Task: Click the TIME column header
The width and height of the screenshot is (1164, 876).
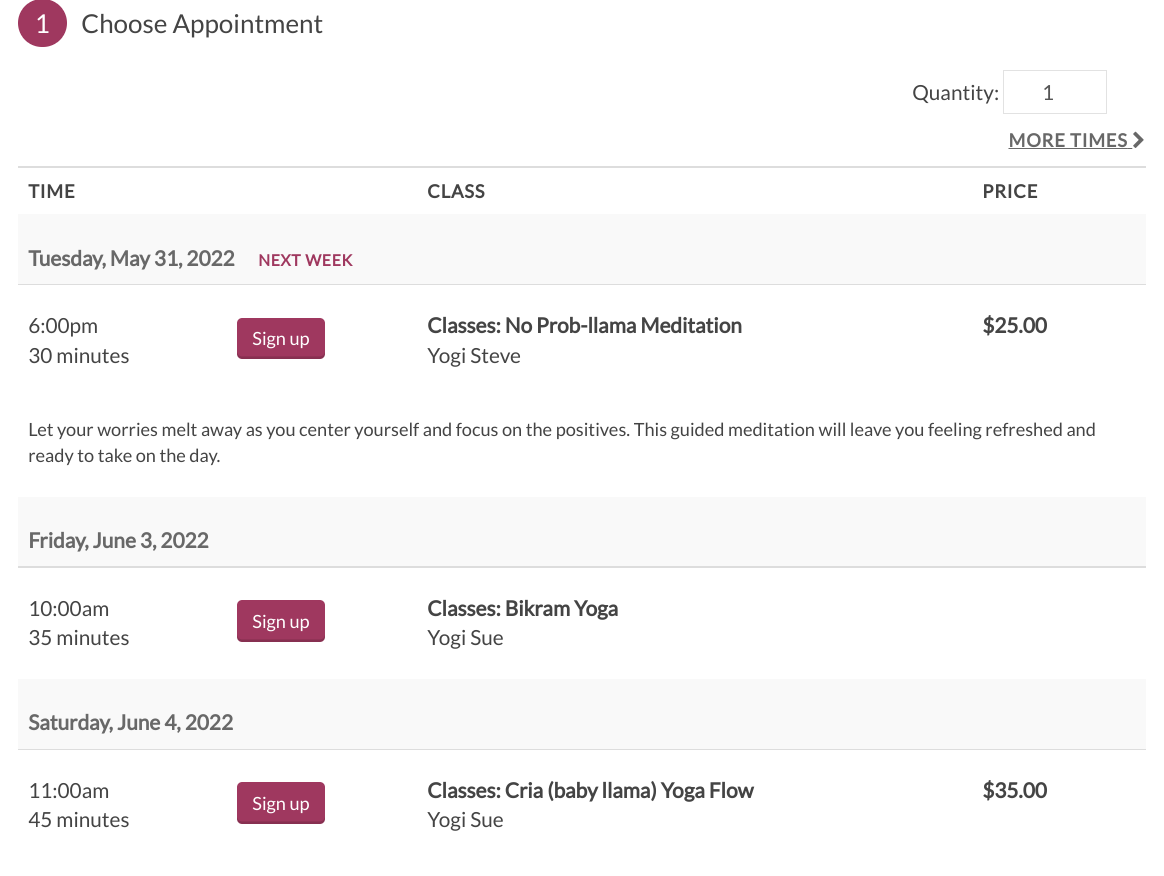Action: tap(51, 191)
